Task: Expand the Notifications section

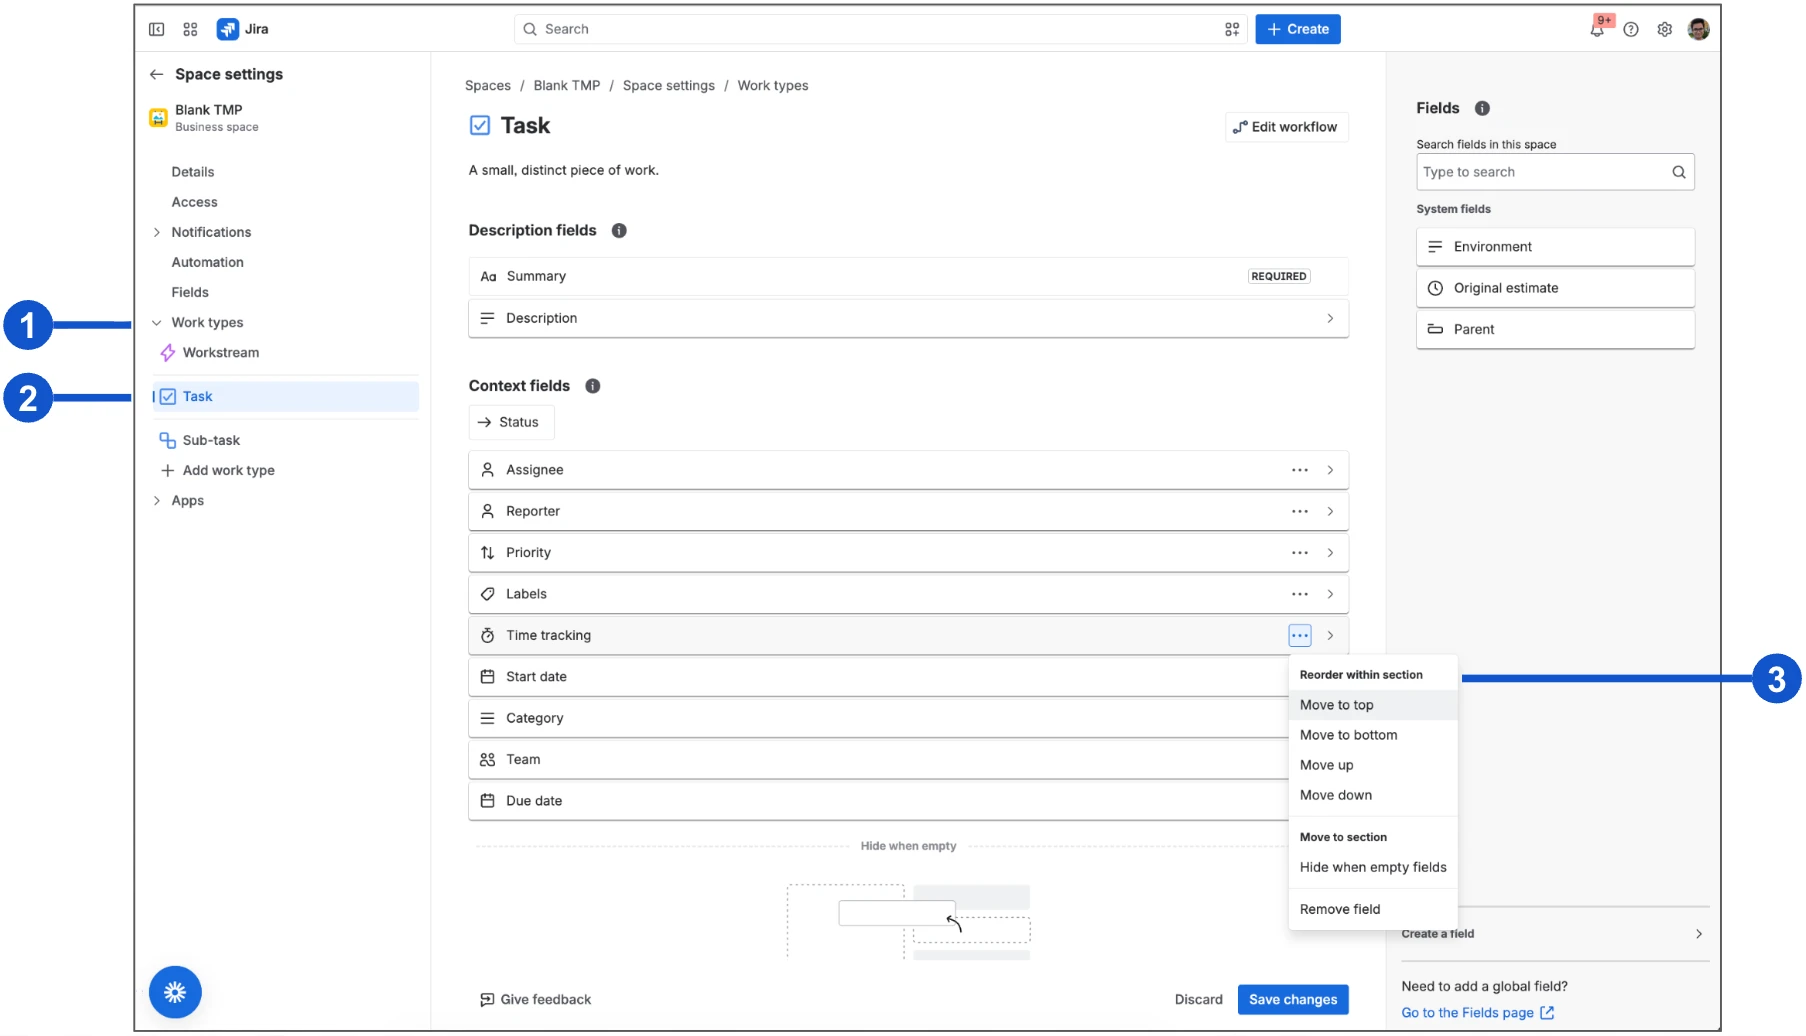Action: [157, 232]
